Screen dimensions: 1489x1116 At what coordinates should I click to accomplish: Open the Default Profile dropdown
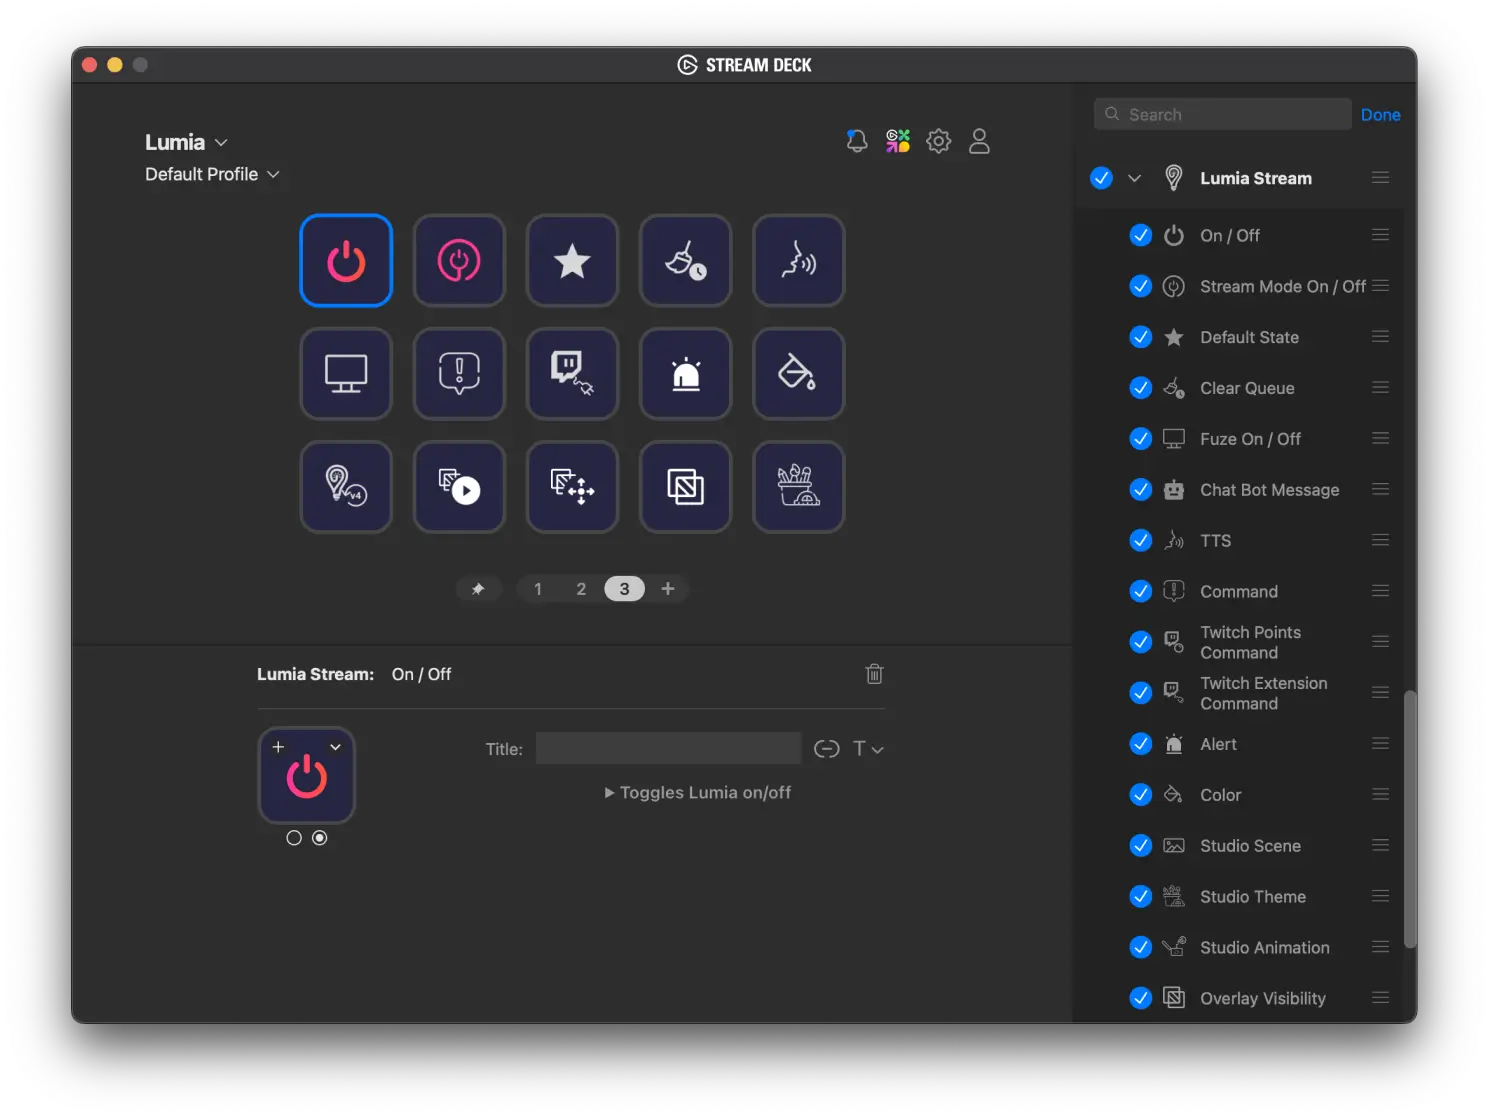tap(212, 174)
